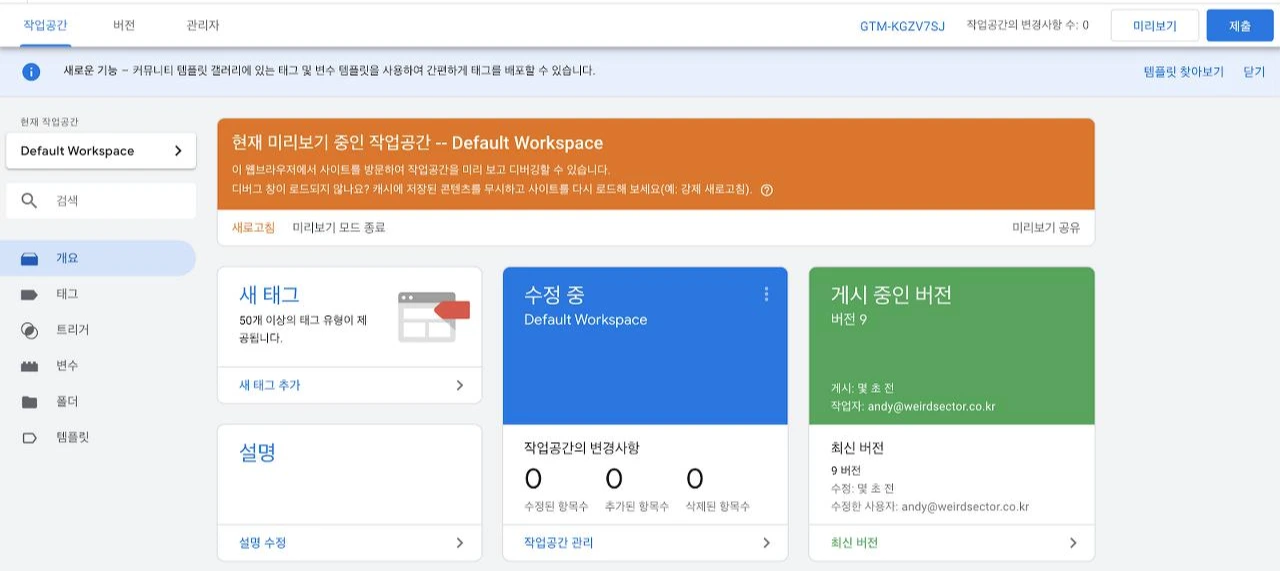Click 템플릿 찾아보기 link
This screenshot has height=571, width=1280.
(1184, 72)
